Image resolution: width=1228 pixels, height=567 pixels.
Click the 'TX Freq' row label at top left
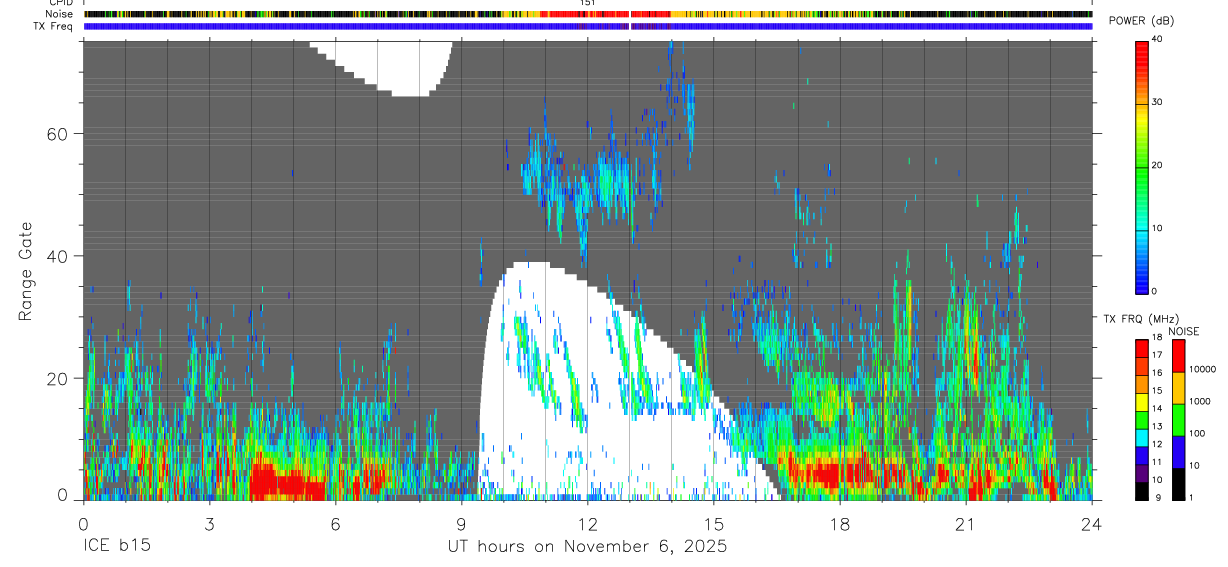pos(54,26)
